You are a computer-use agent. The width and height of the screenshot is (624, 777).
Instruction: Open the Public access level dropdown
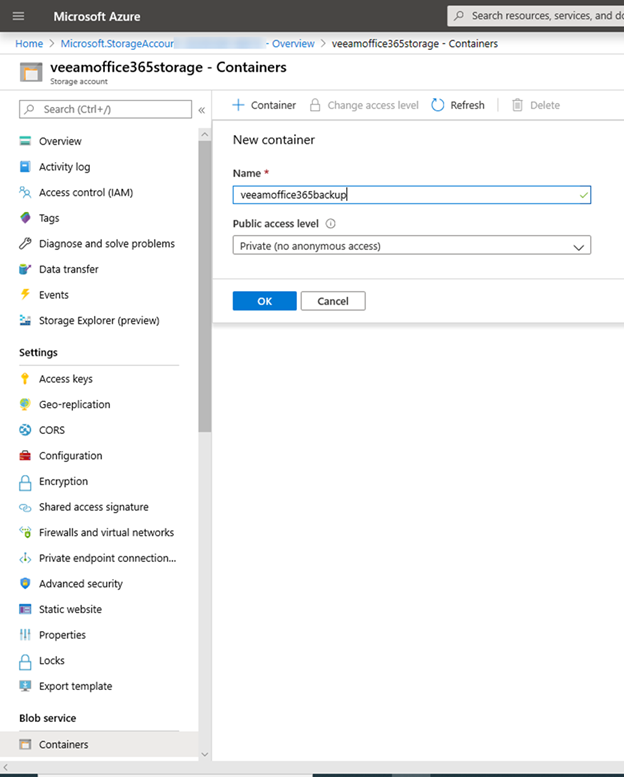[x=411, y=245]
